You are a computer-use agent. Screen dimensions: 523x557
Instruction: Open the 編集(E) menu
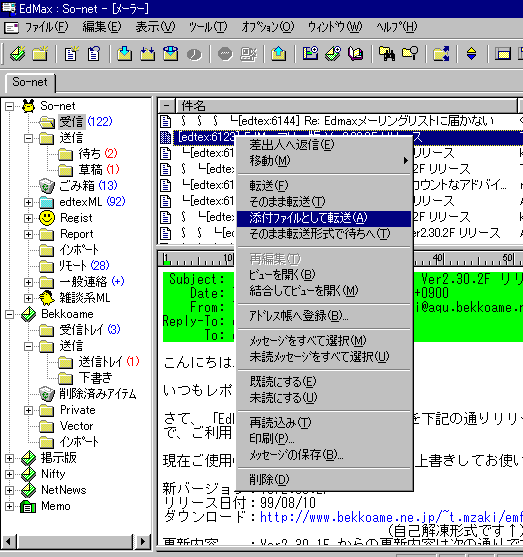pos(102,27)
